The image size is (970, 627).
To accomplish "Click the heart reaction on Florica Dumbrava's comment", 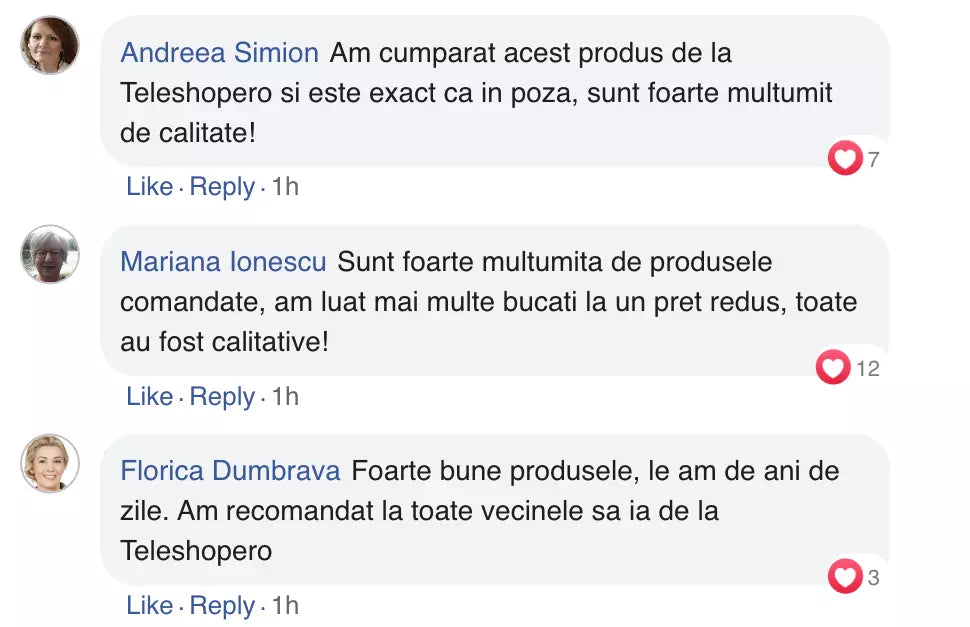I will pyautogui.click(x=845, y=577).
